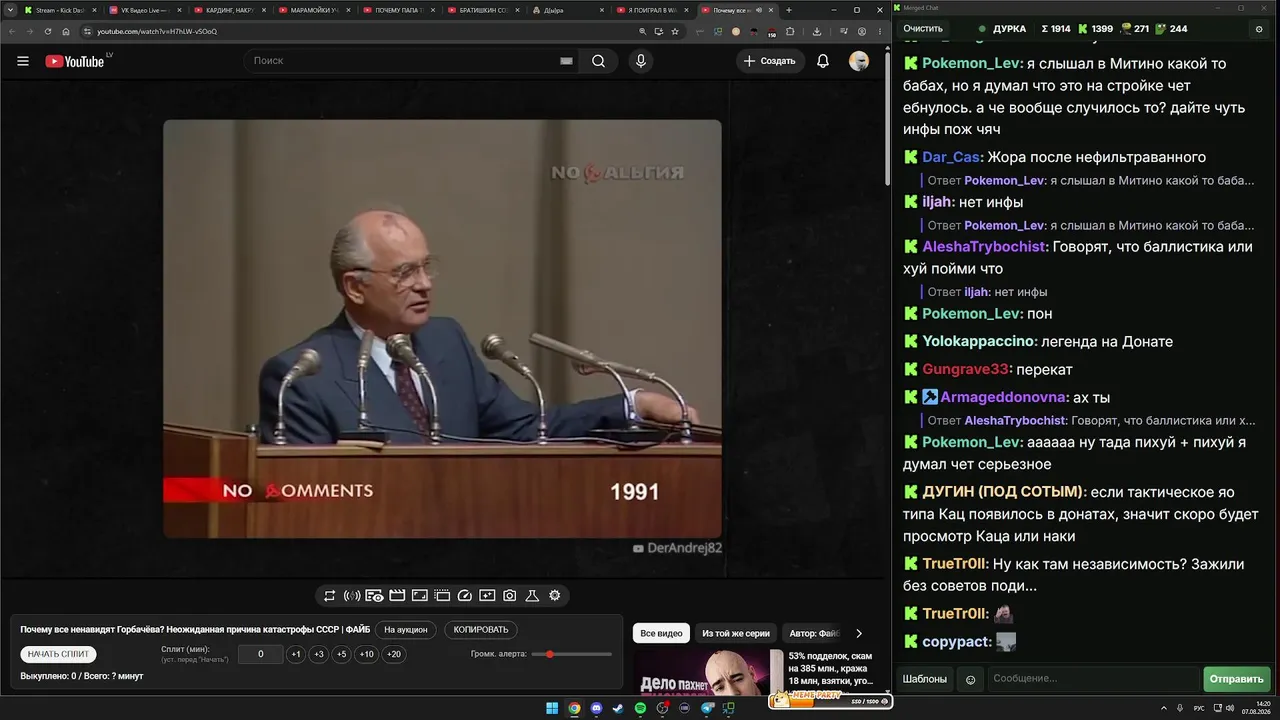Open Steam from the taskbar
The image size is (1280, 720).
coord(619,709)
